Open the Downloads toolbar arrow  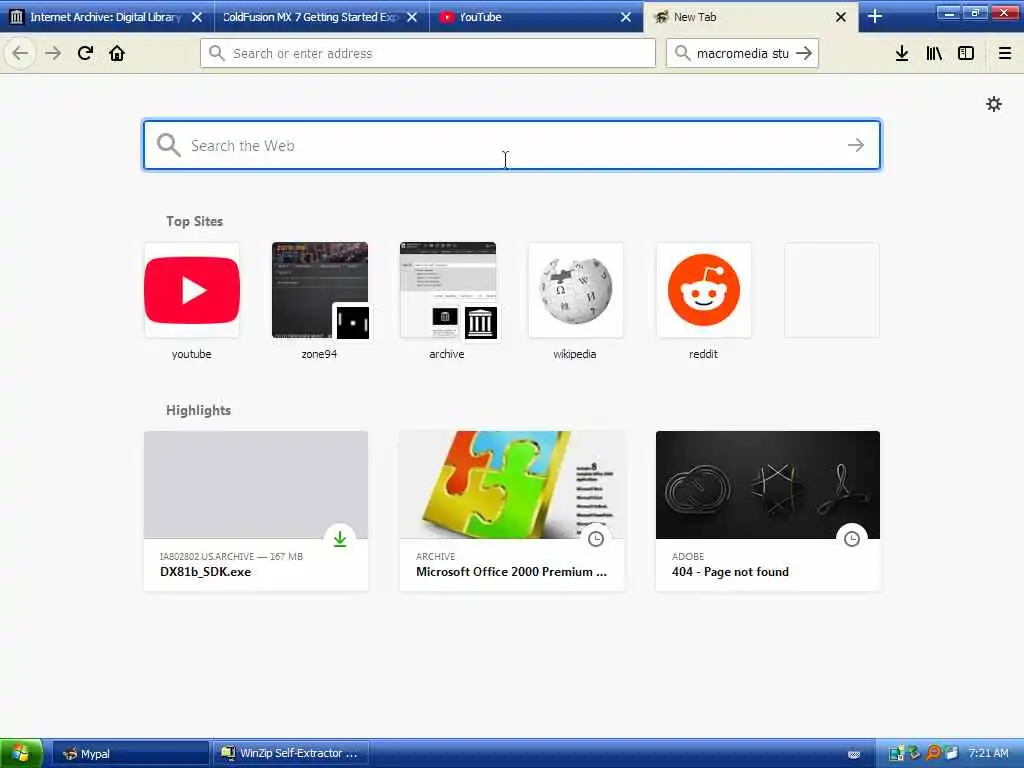pyautogui.click(x=902, y=53)
